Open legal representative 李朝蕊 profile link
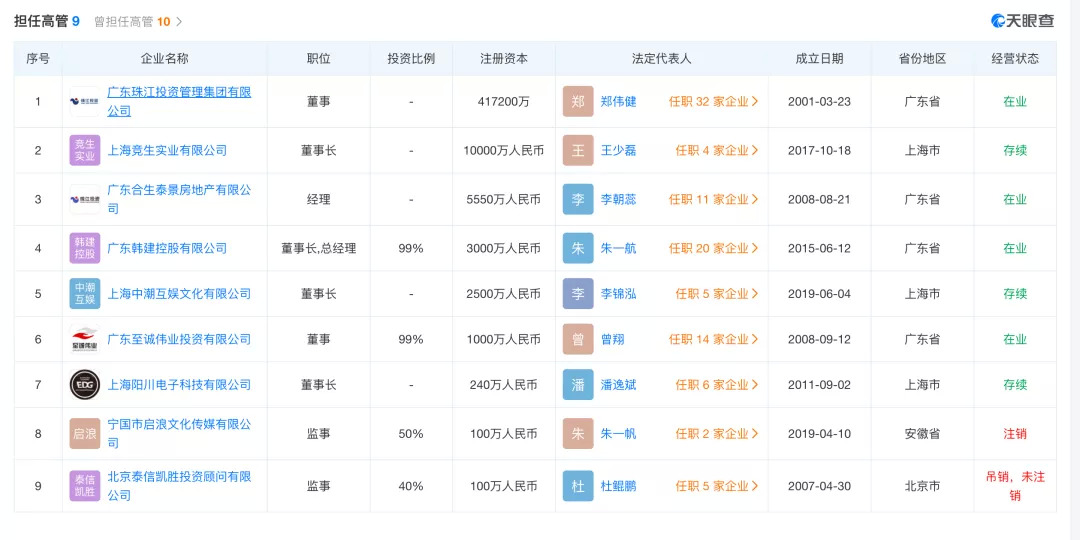Screen dimensions: 1080x540 (x=618, y=199)
